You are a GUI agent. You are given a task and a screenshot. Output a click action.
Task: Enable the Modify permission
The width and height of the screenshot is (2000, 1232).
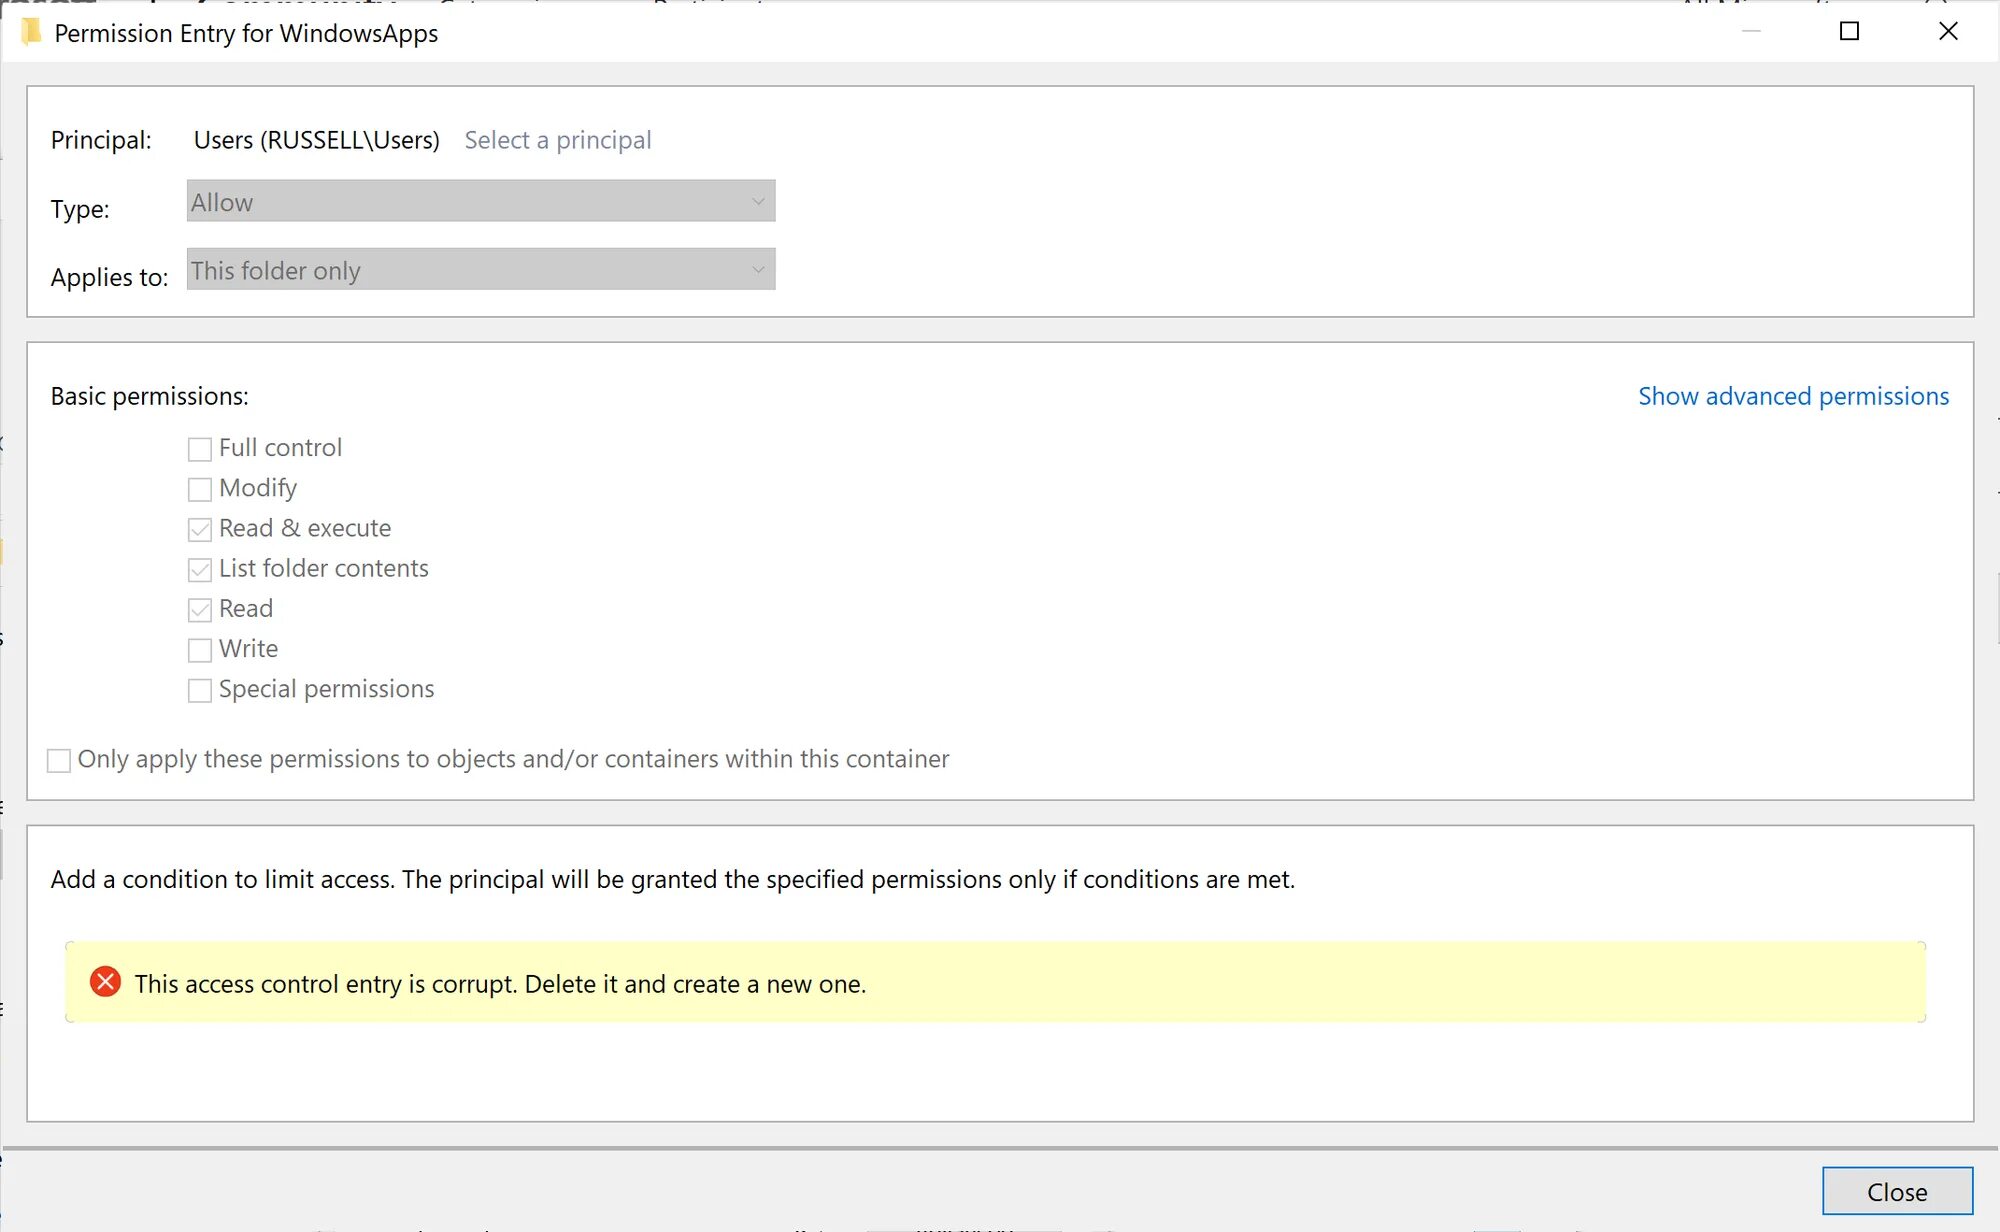[x=199, y=489]
